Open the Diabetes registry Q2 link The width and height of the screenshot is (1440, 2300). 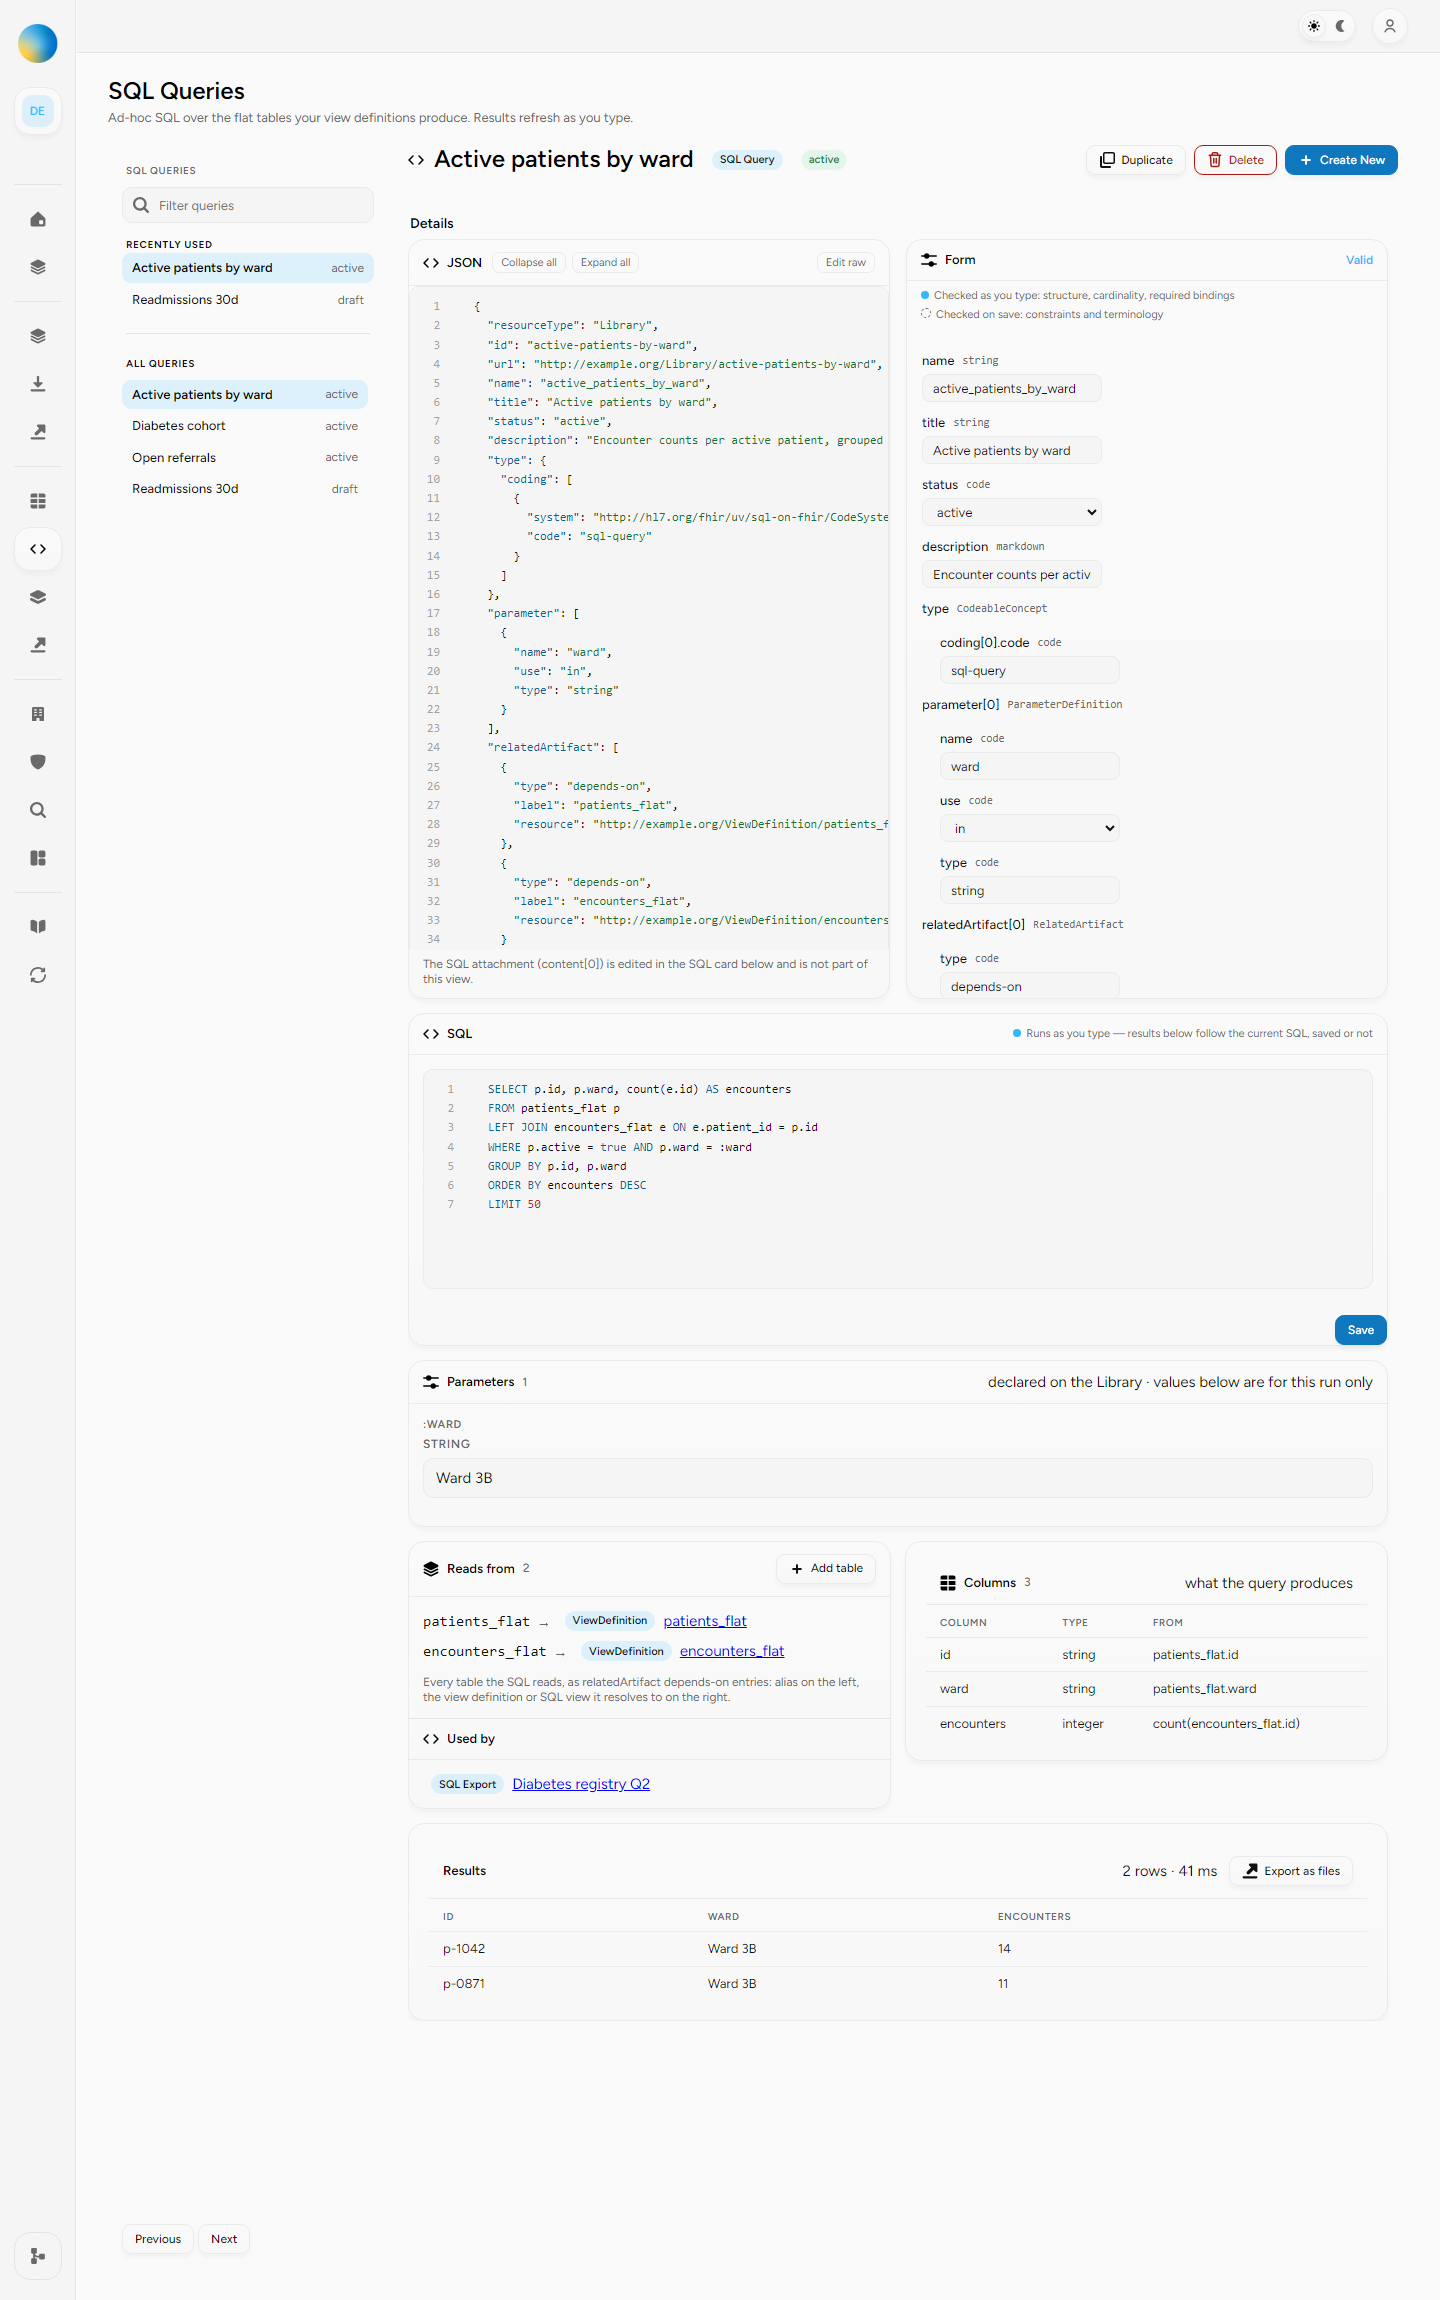pos(581,1784)
